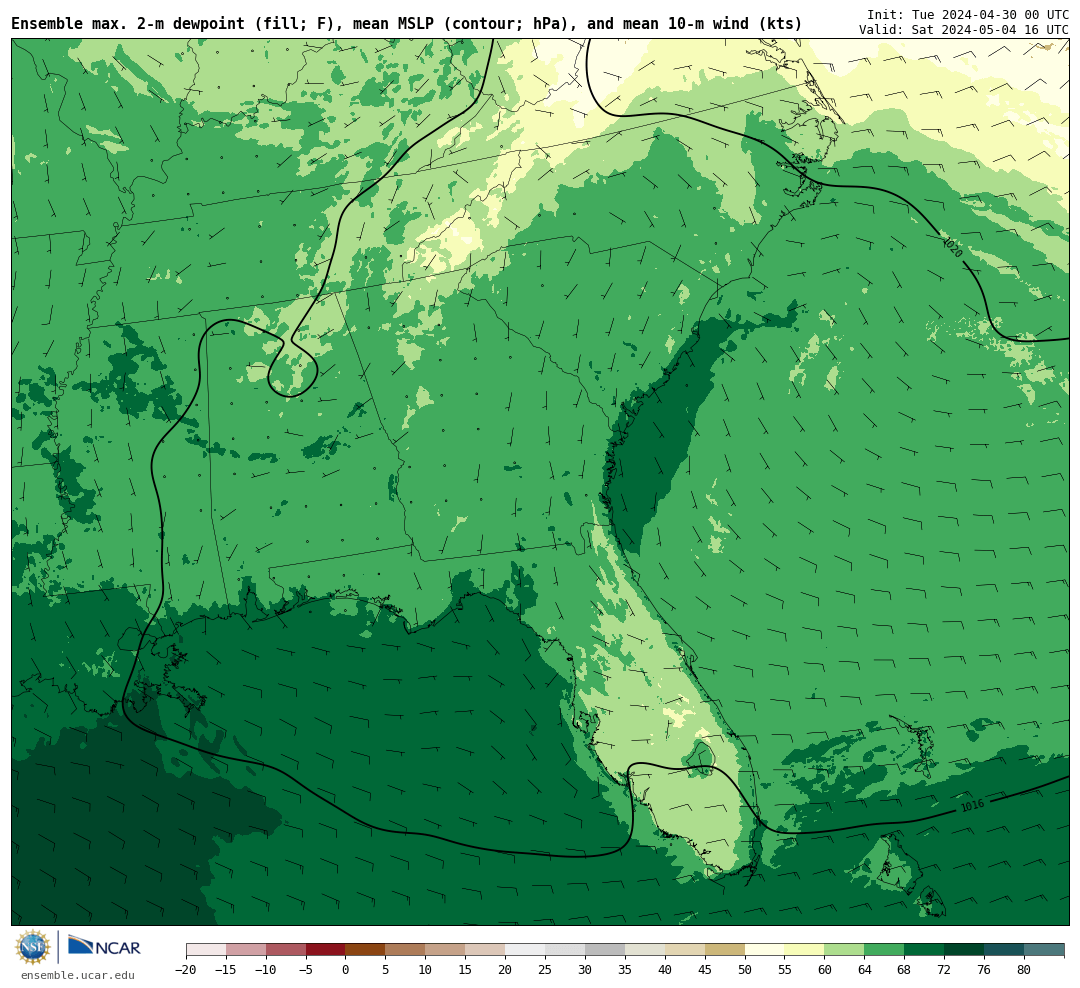The width and height of the screenshot is (1080, 988).
Task: Pick the 15 to 20 pale tan legend swatch
Action: 486,950
